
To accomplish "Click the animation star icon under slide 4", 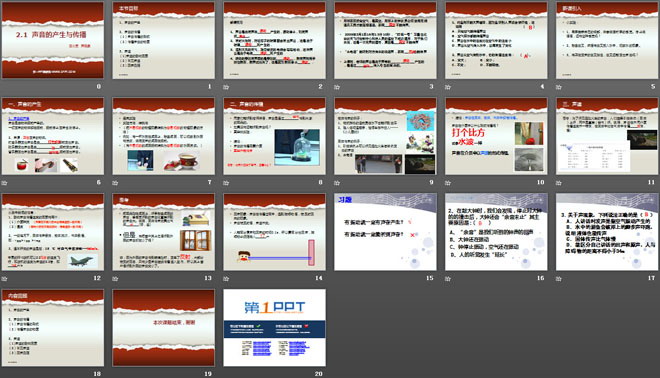I will coord(448,87).
